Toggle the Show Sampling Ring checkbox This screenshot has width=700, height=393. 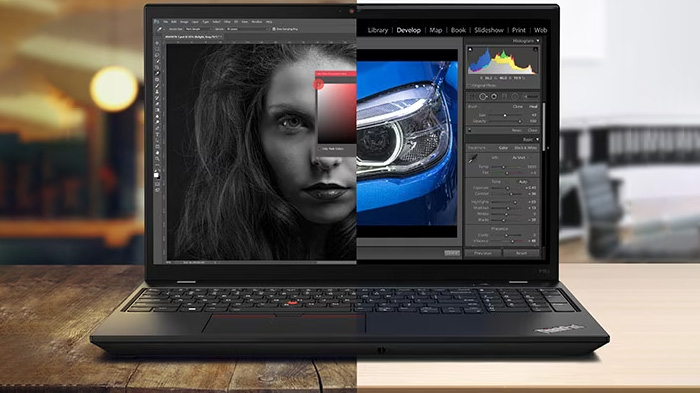pos(274,29)
